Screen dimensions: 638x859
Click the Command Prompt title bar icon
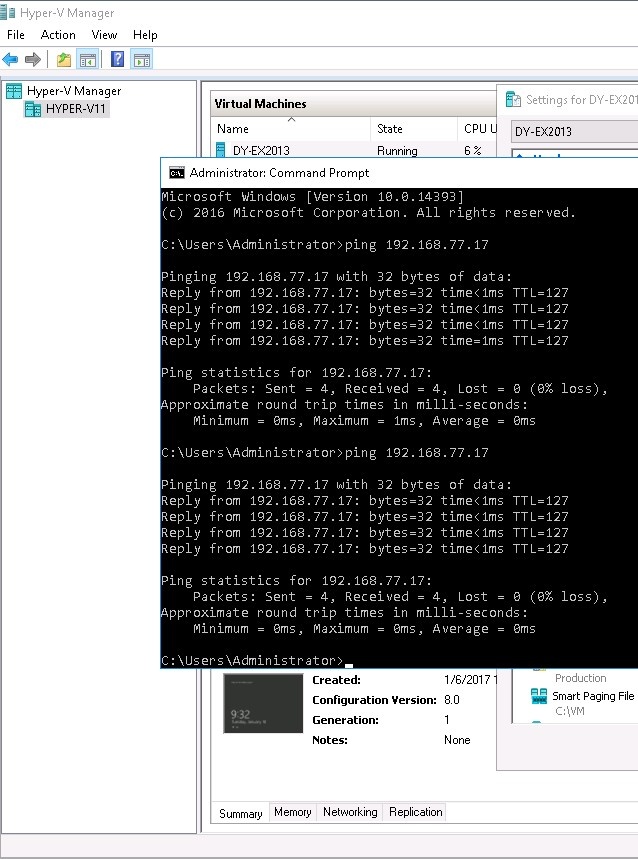pyautogui.click(x=176, y=172)
